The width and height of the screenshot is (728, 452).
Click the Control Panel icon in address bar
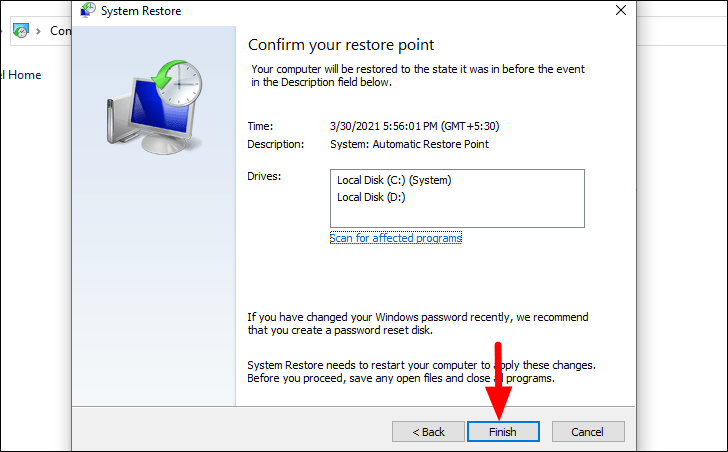pos(21,31)
